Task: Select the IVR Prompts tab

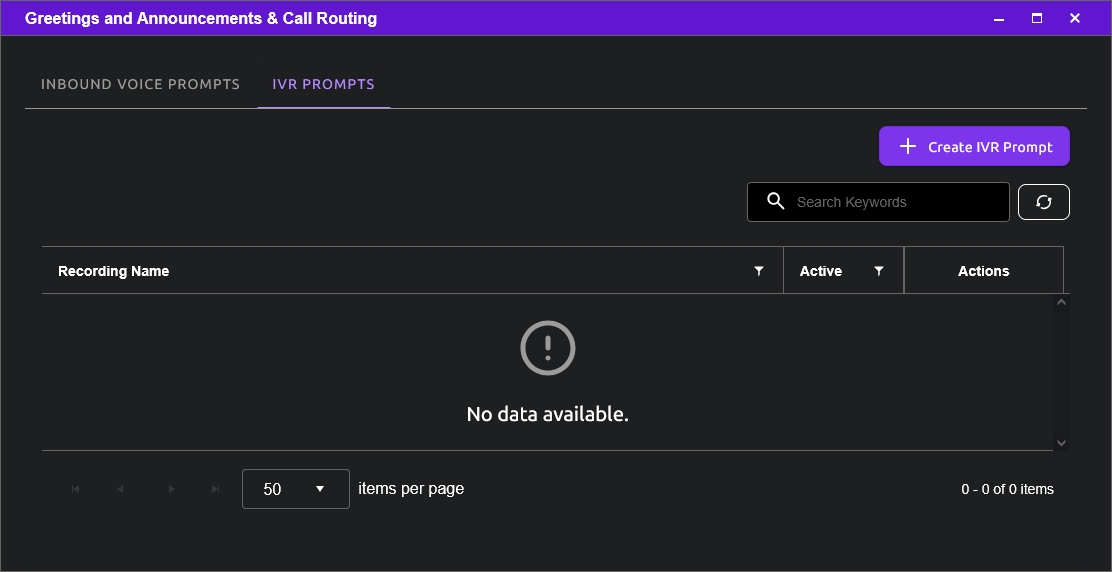Action: (x=323, y=84)
